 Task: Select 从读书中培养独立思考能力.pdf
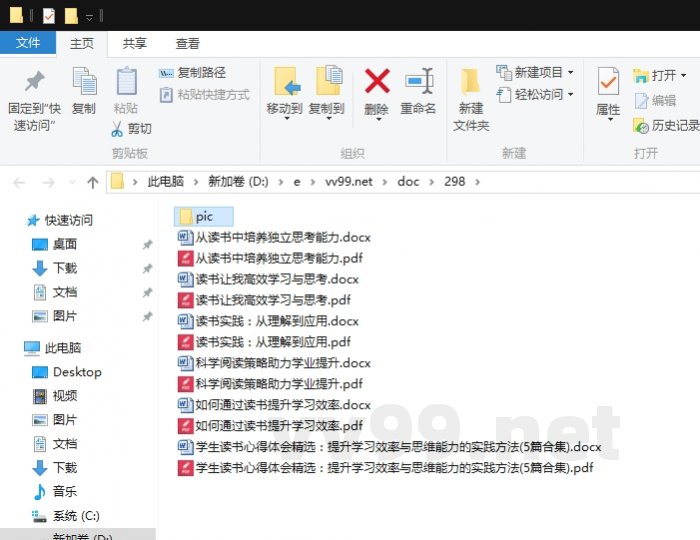(271, 258)
